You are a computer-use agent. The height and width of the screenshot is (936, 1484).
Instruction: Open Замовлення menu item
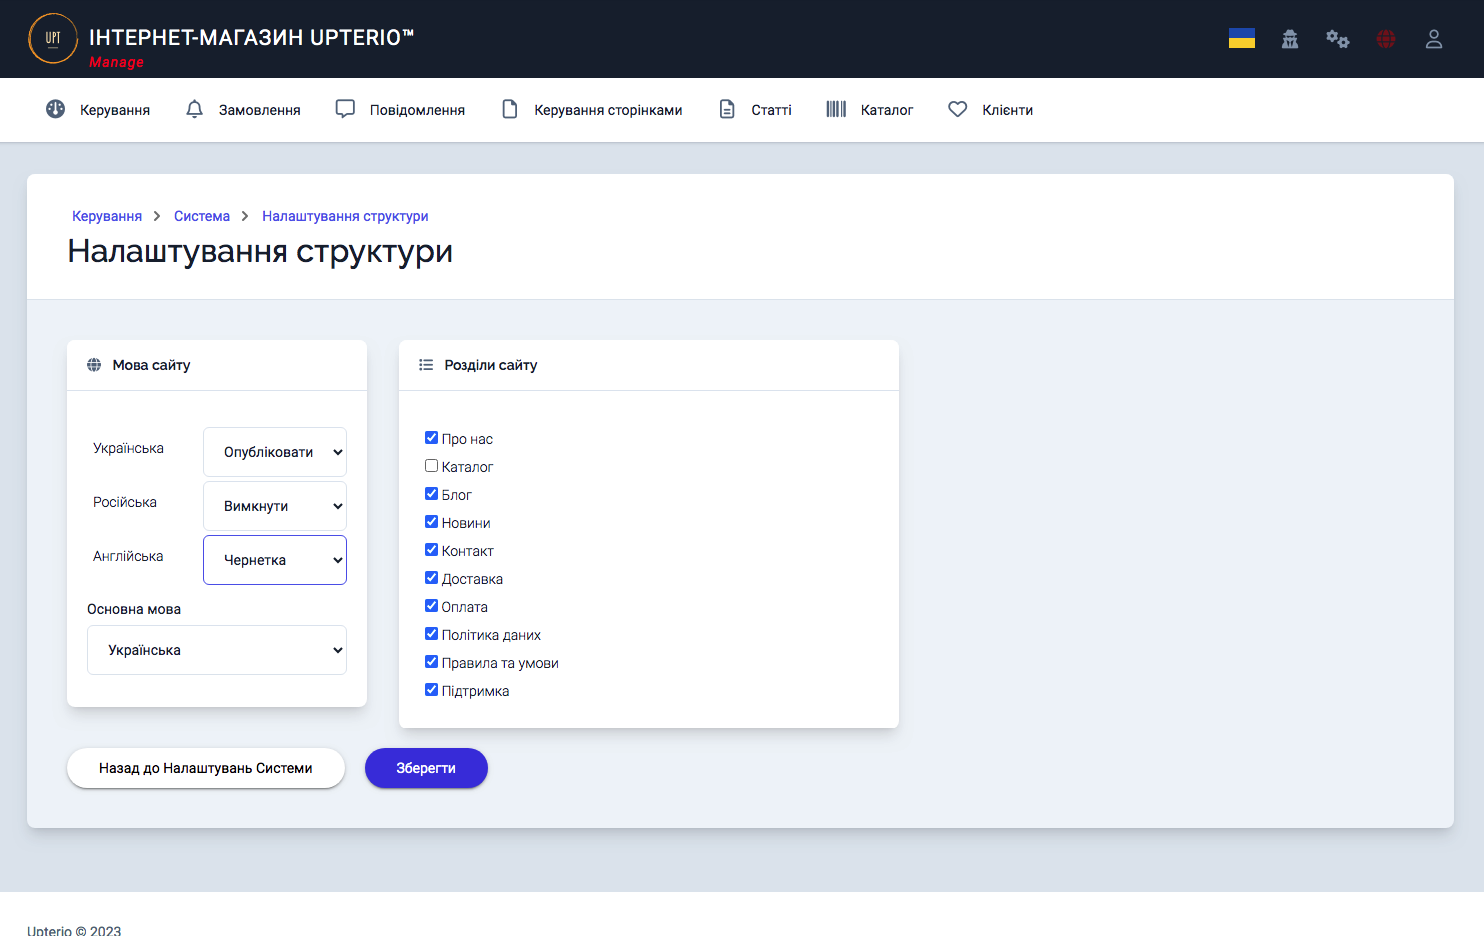(260, 110)
